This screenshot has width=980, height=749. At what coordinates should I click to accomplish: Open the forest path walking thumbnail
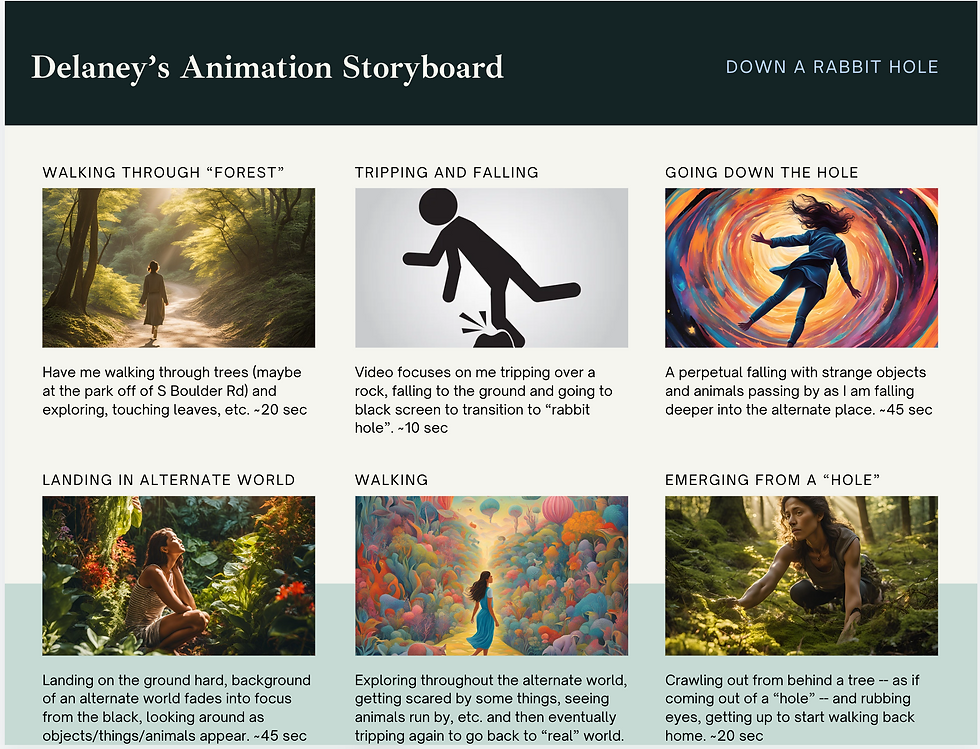click(178, 267)
